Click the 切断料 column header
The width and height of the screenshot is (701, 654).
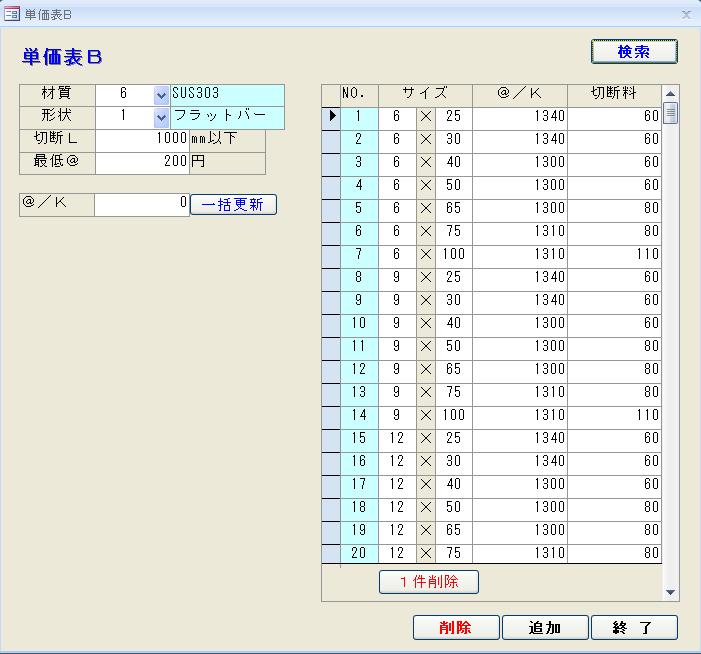point(614,94)
